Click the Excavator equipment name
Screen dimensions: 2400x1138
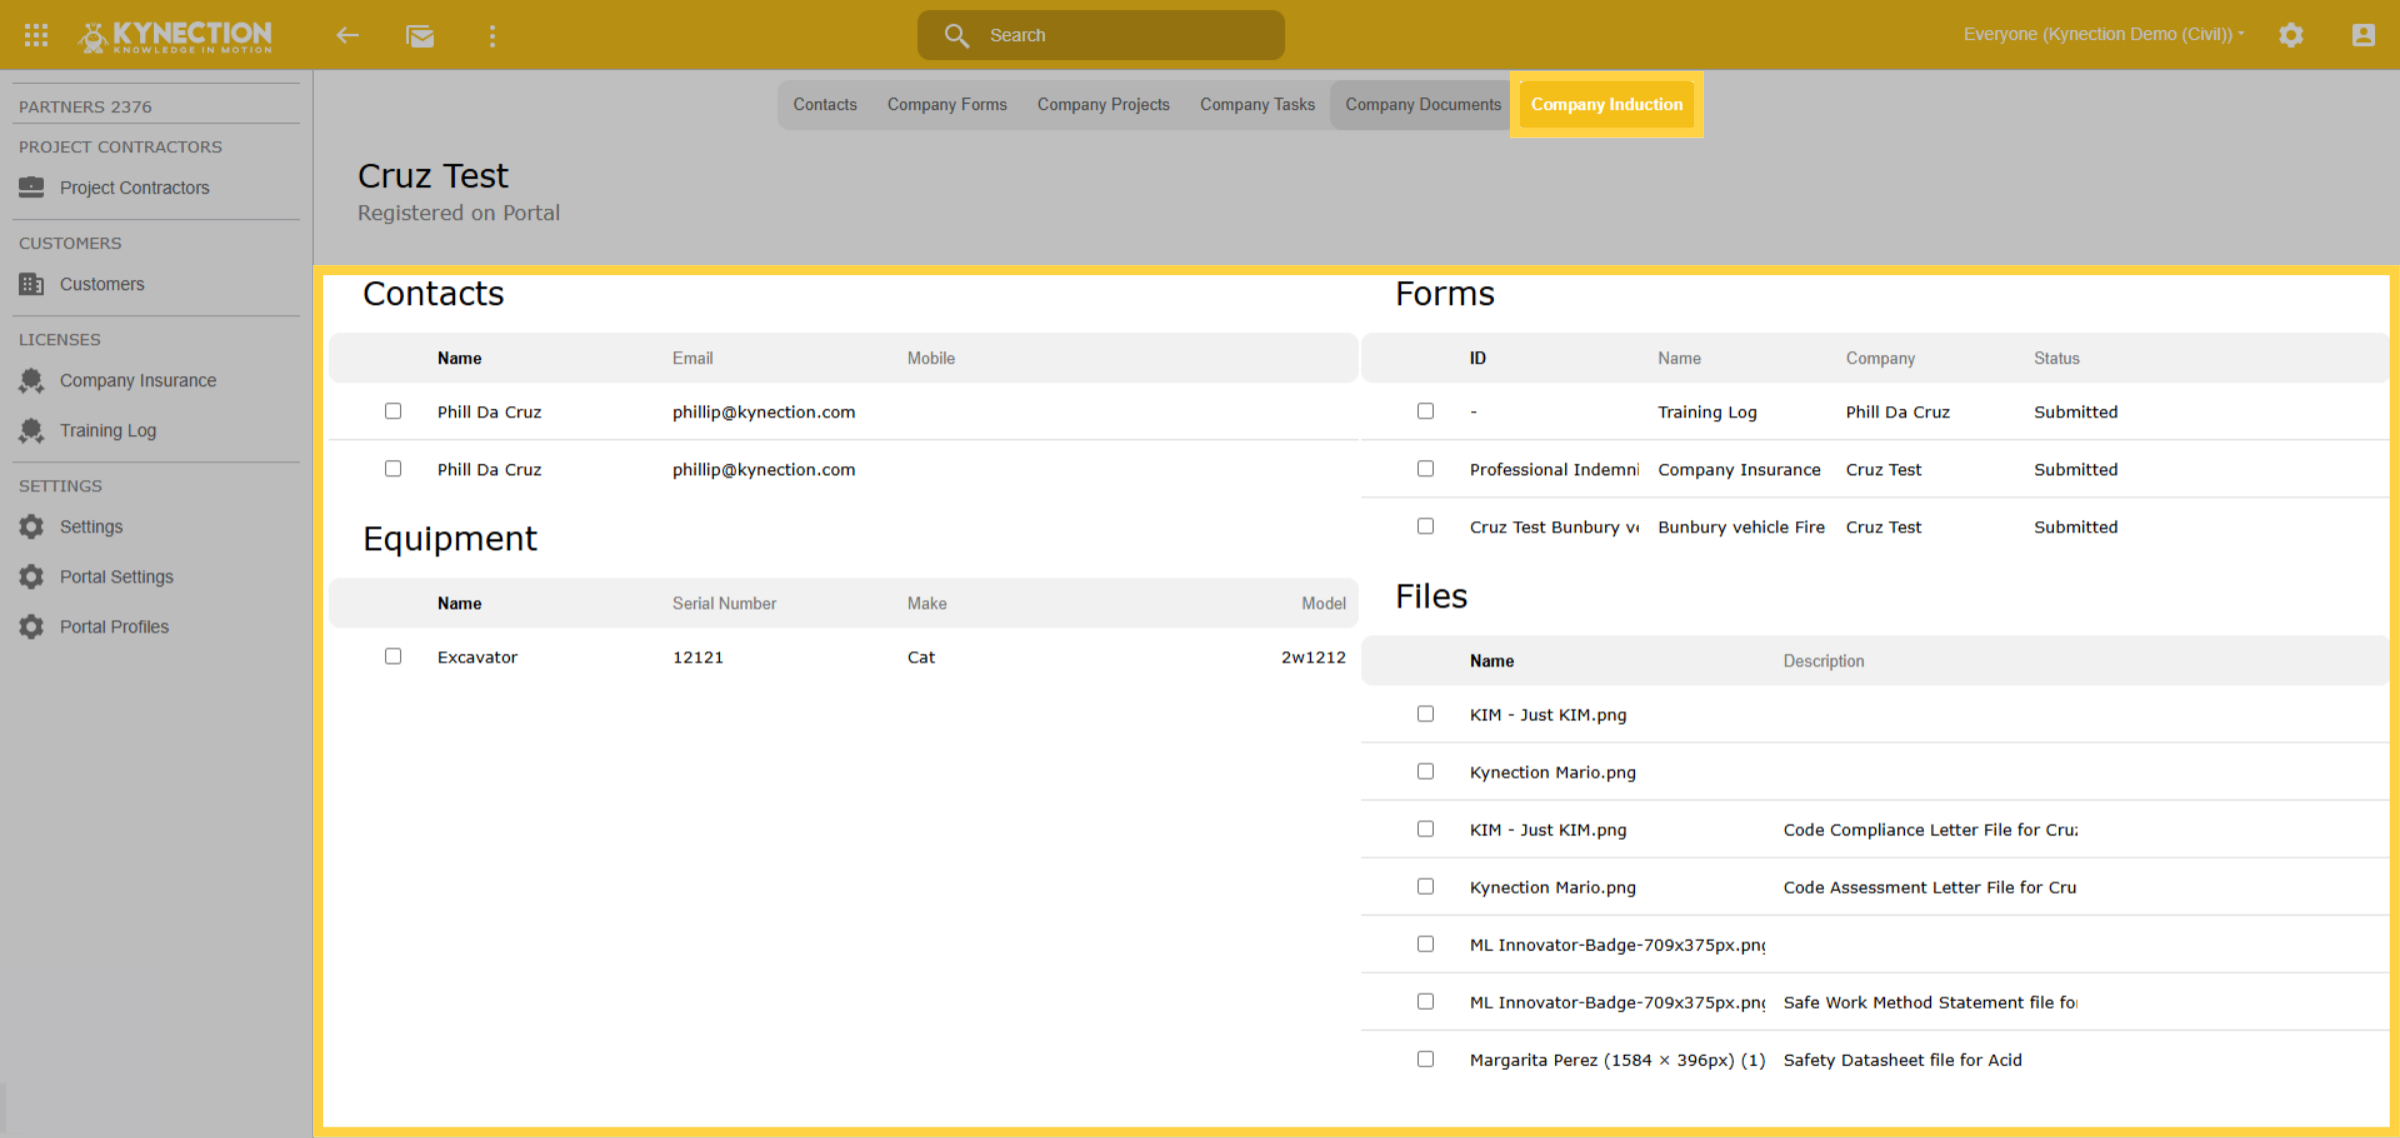pyautogui.click(x=477, y=657)
